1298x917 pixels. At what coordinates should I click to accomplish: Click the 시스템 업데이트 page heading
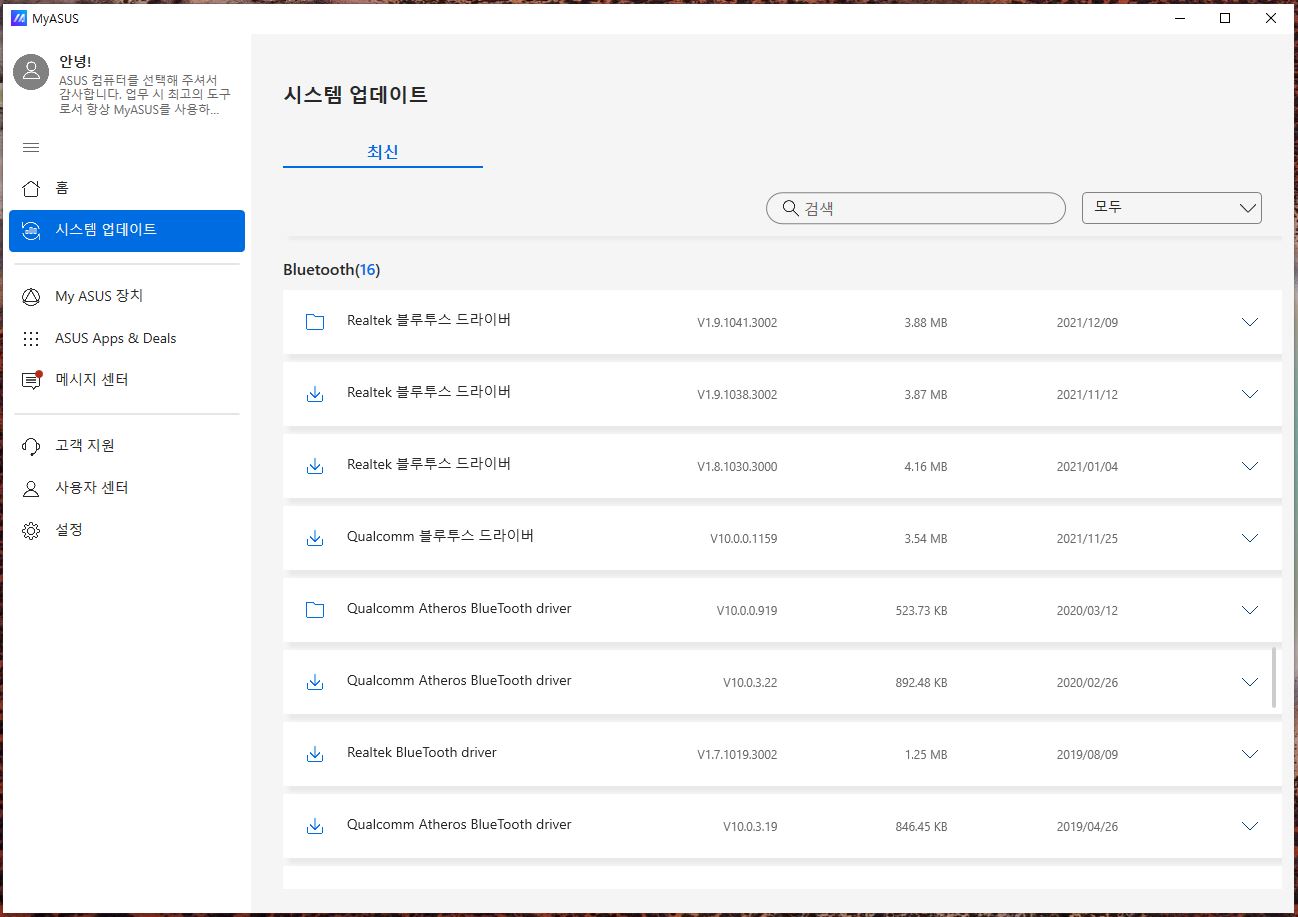tap(355, 95)
